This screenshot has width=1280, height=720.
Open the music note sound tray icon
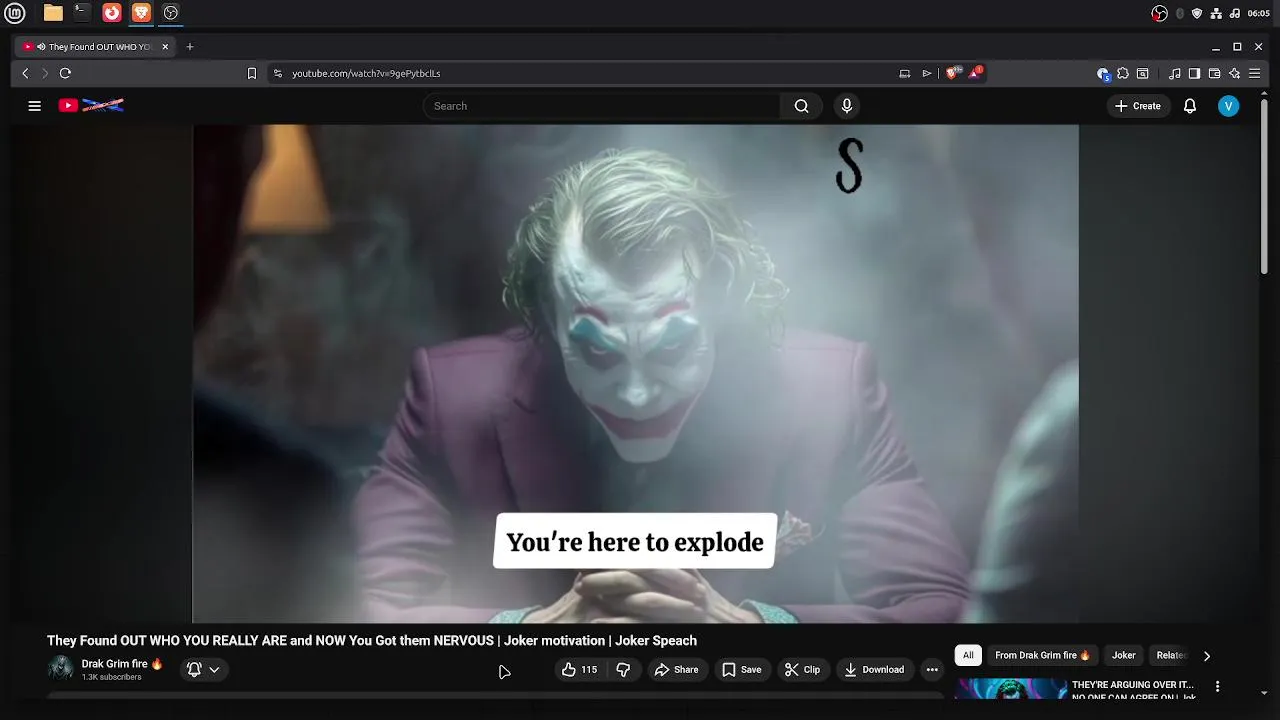tap(1235, 13)
